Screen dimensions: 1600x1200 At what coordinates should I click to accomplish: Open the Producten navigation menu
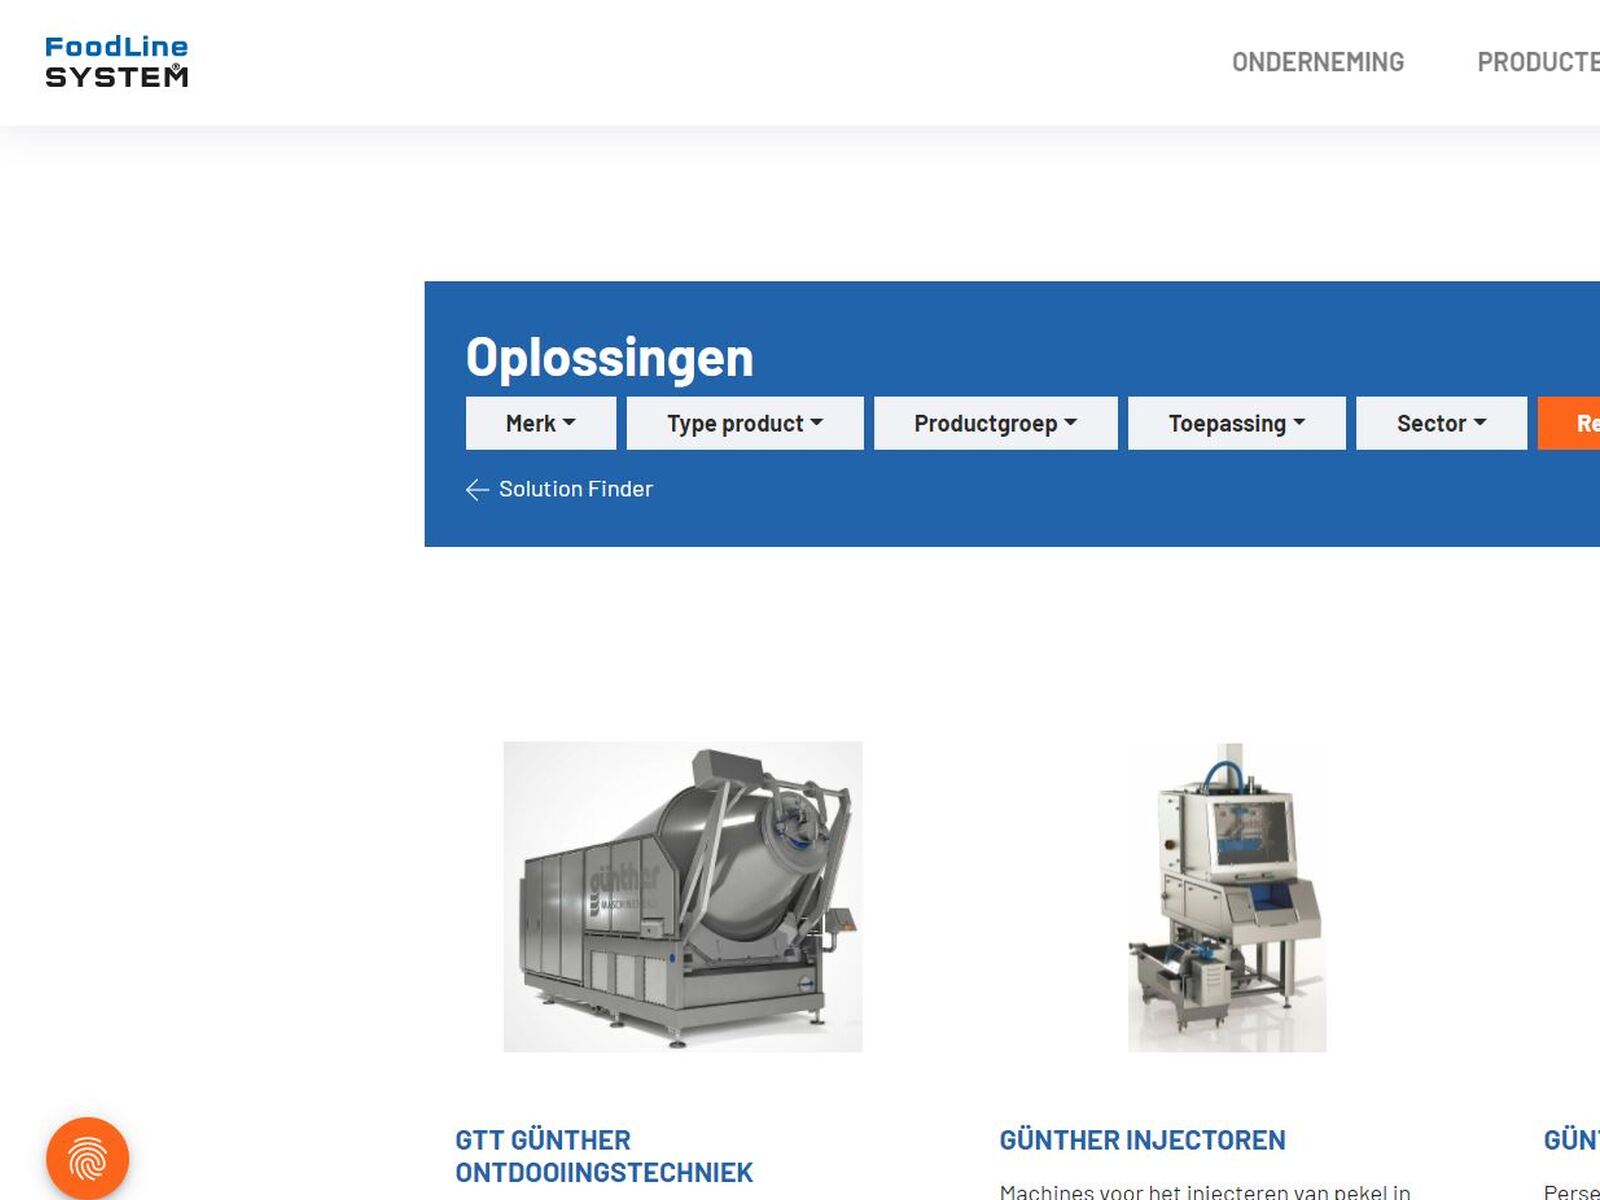[1538, 62]
